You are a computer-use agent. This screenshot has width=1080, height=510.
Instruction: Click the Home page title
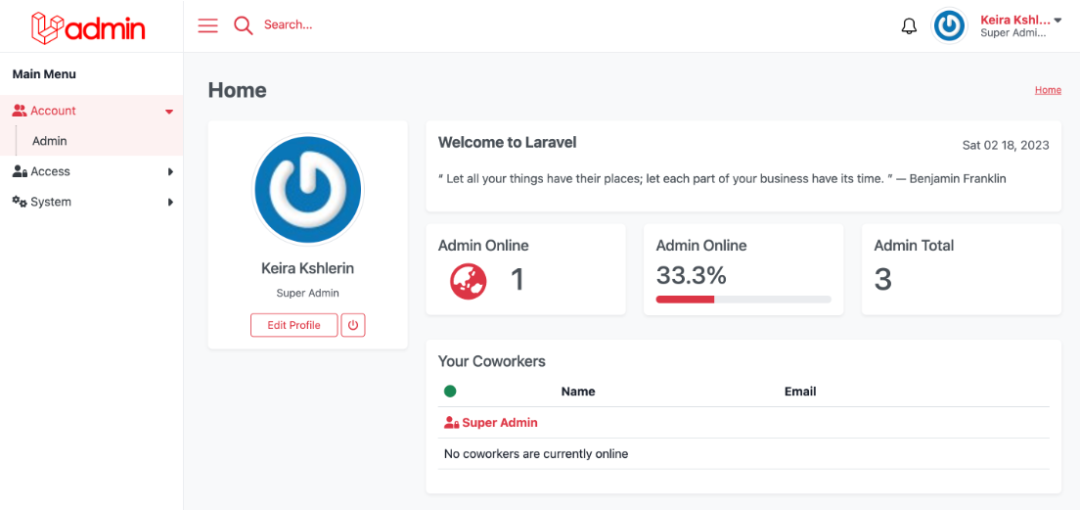pyautogui.click(x=237, y=90)
